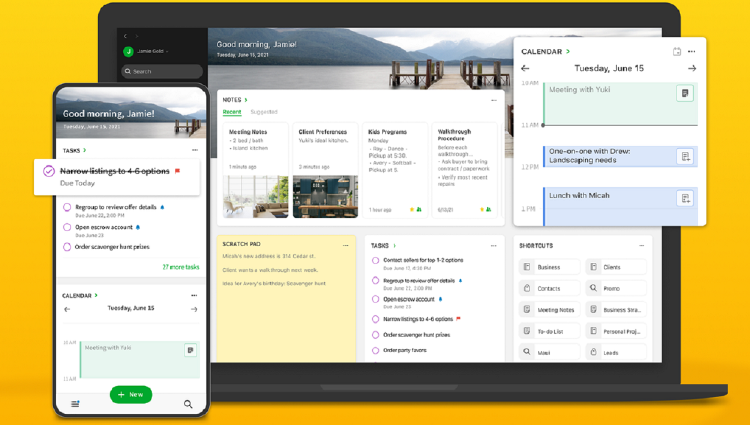The width and height of the screenshot is (750, 425).
Task: Expand phone Tasks header chevron
Action: pos(85,150)
